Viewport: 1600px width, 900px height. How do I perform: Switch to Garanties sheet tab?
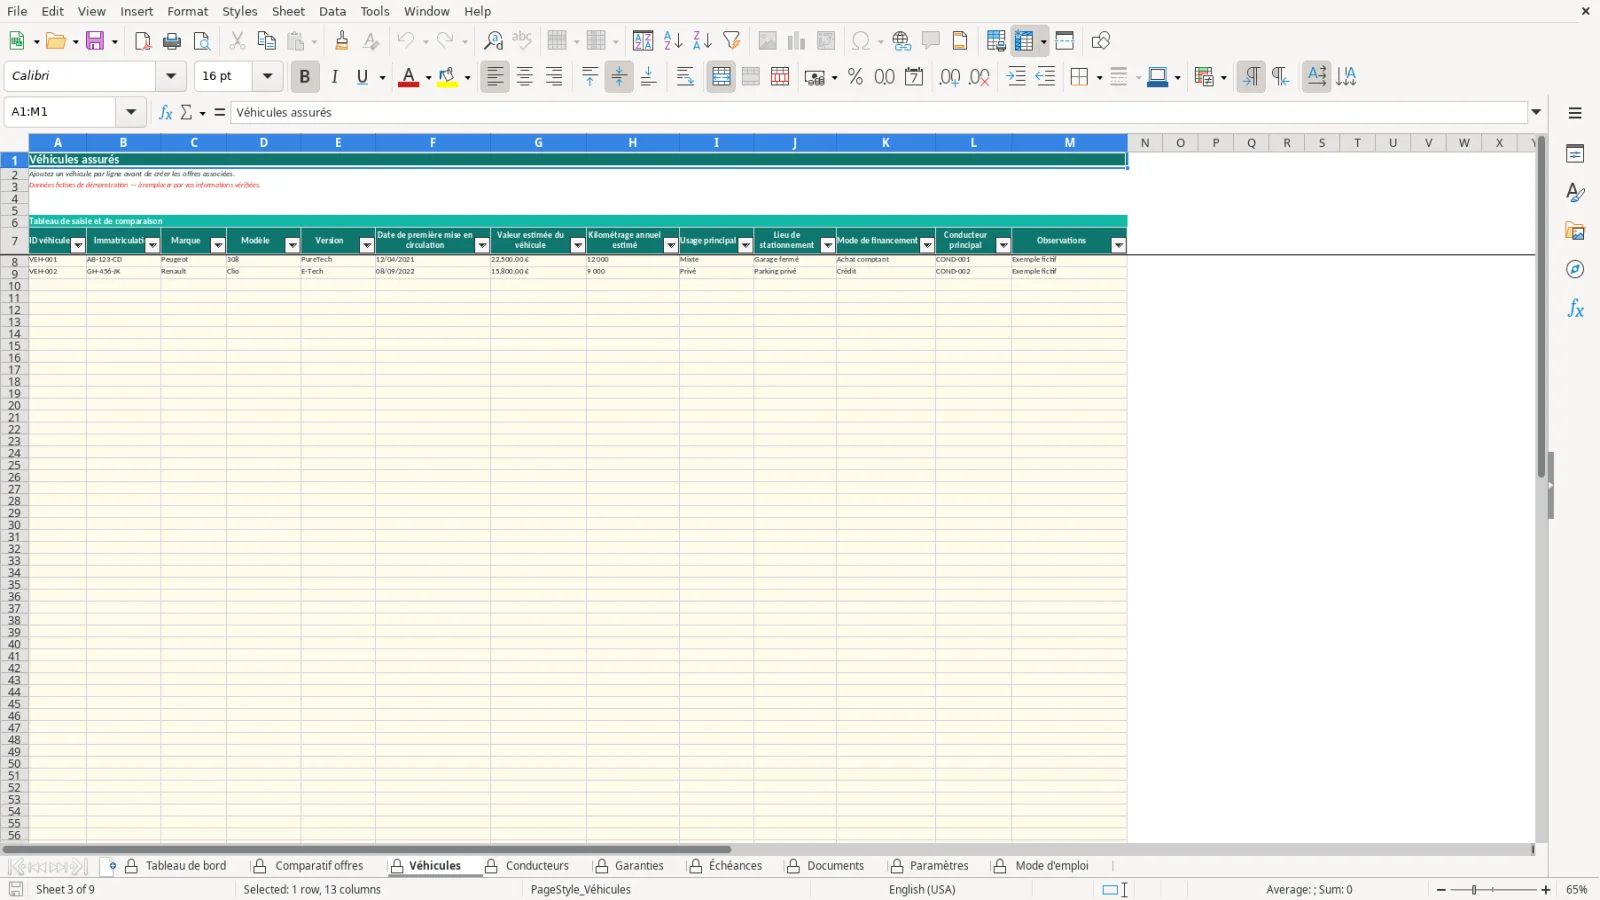point(639,866)
